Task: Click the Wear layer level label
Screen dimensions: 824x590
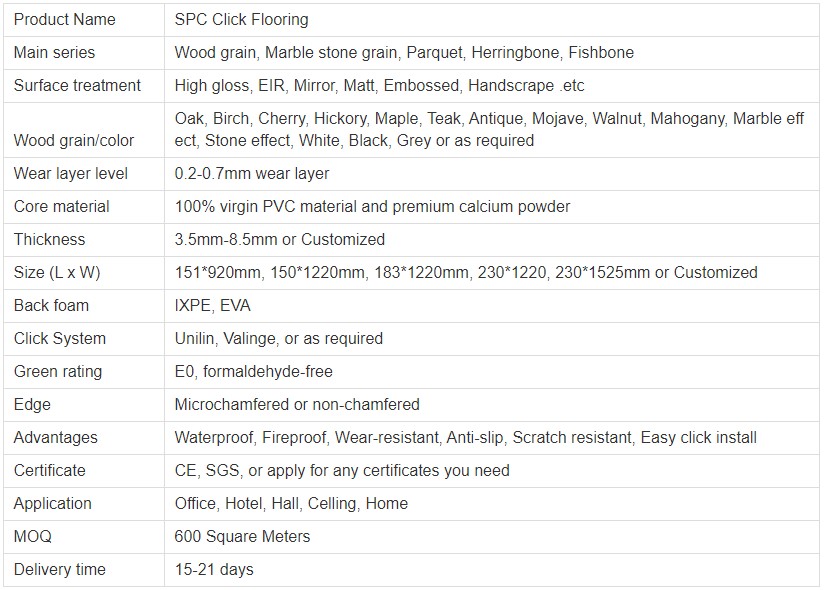Action: 70,174
